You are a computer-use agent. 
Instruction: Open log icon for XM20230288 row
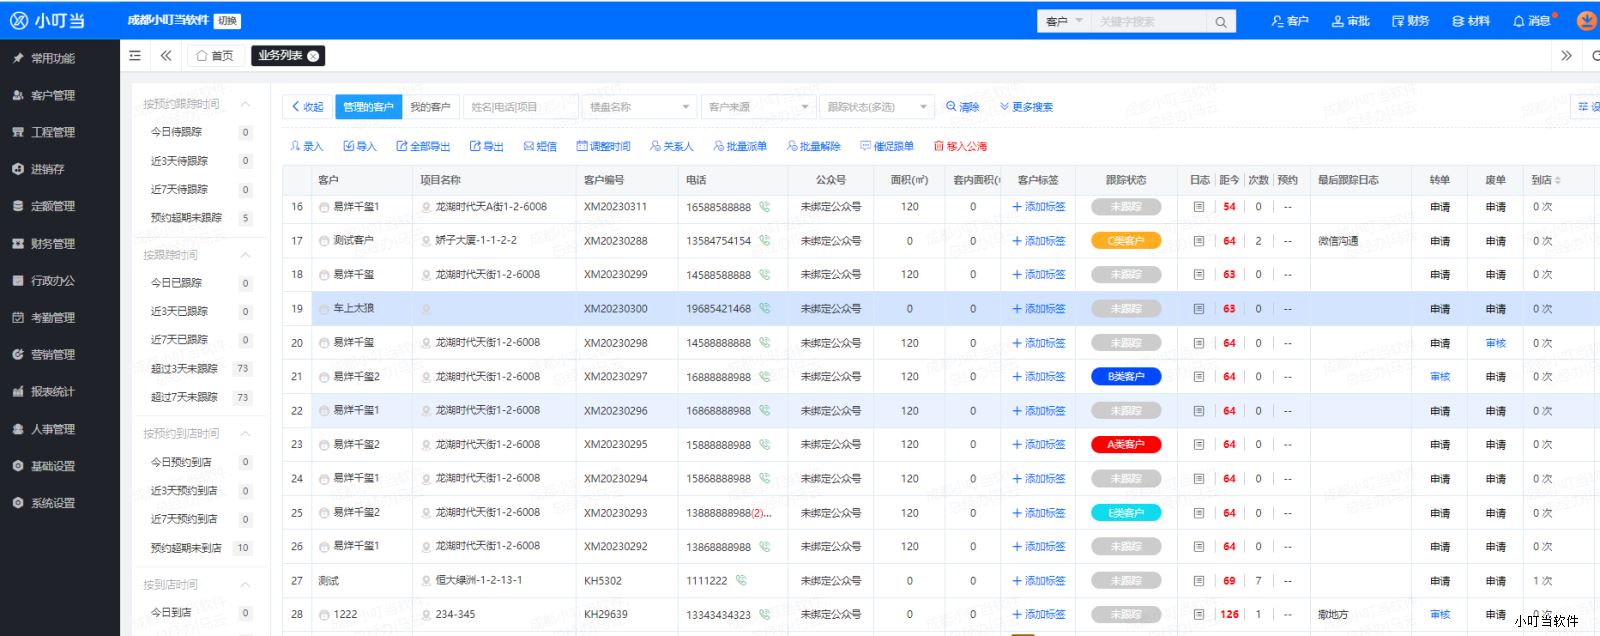1199,241
